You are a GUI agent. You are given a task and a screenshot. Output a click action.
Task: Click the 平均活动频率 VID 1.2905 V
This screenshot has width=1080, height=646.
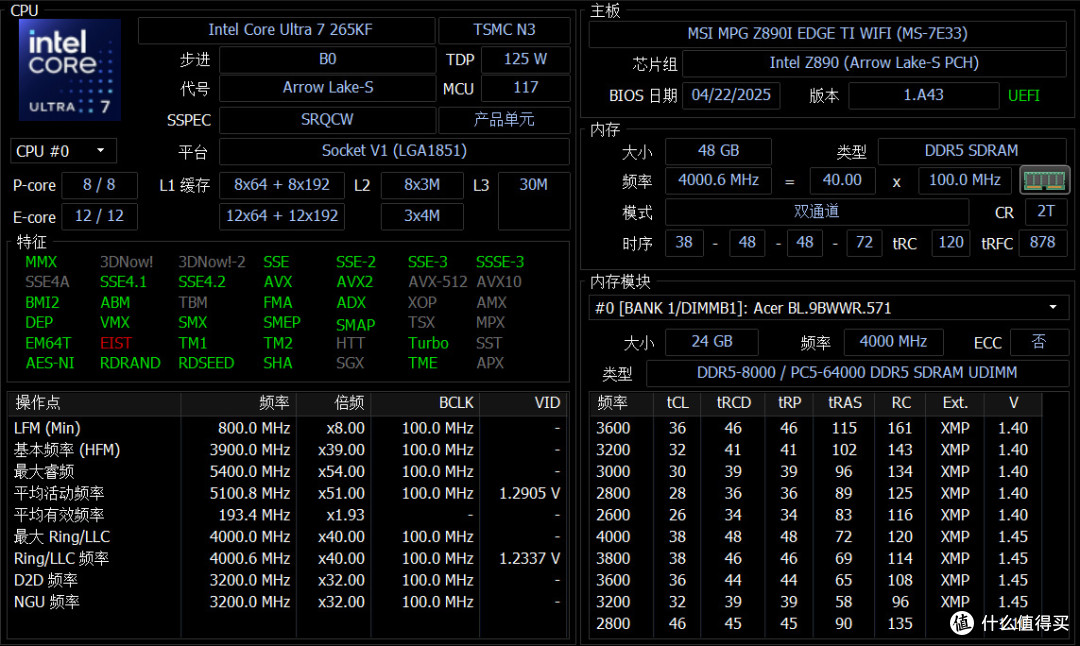pos(529,494)
